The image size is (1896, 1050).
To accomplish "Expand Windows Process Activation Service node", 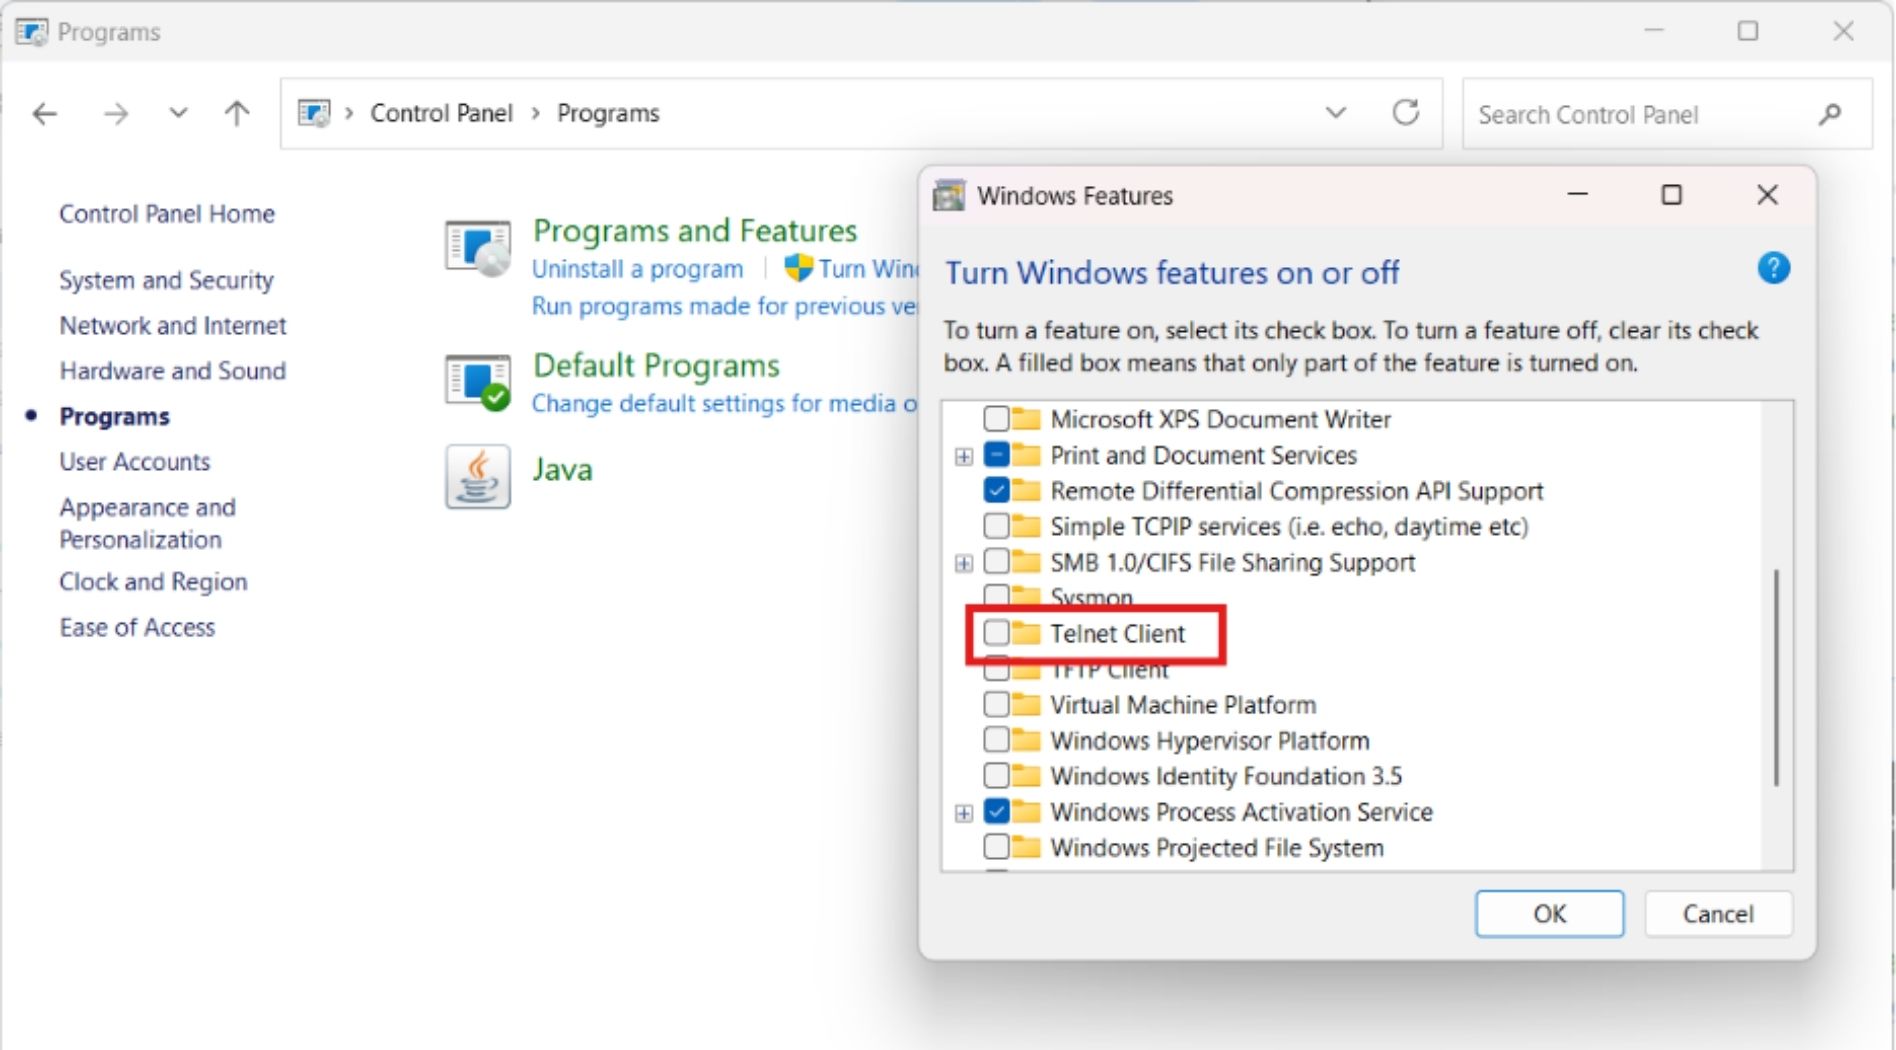I will pos(963,813).
